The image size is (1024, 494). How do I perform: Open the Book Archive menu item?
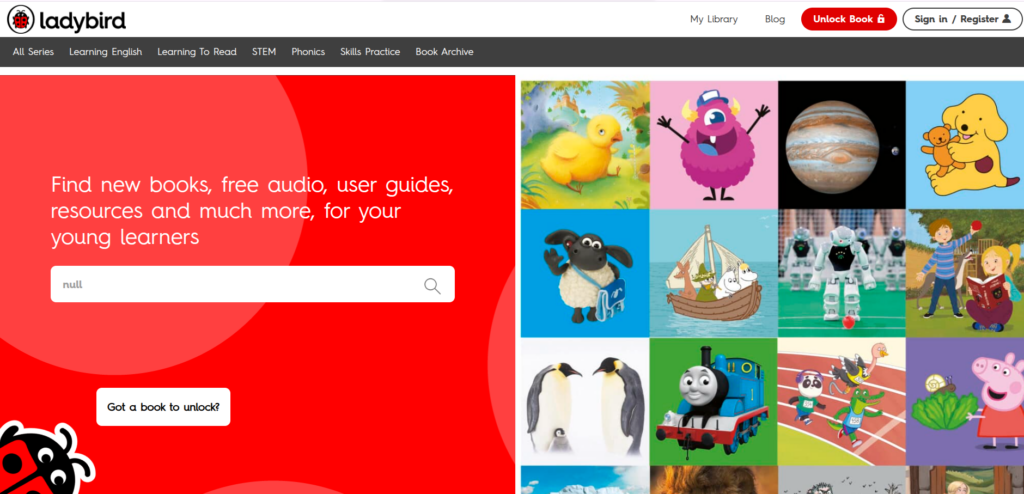[x=444, y=52]
